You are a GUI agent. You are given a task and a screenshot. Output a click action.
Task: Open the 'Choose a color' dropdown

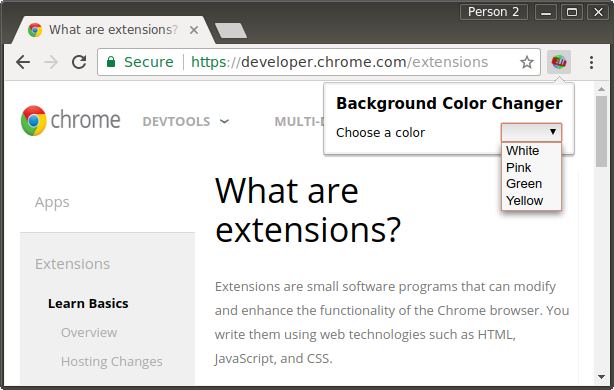point(531,132)
